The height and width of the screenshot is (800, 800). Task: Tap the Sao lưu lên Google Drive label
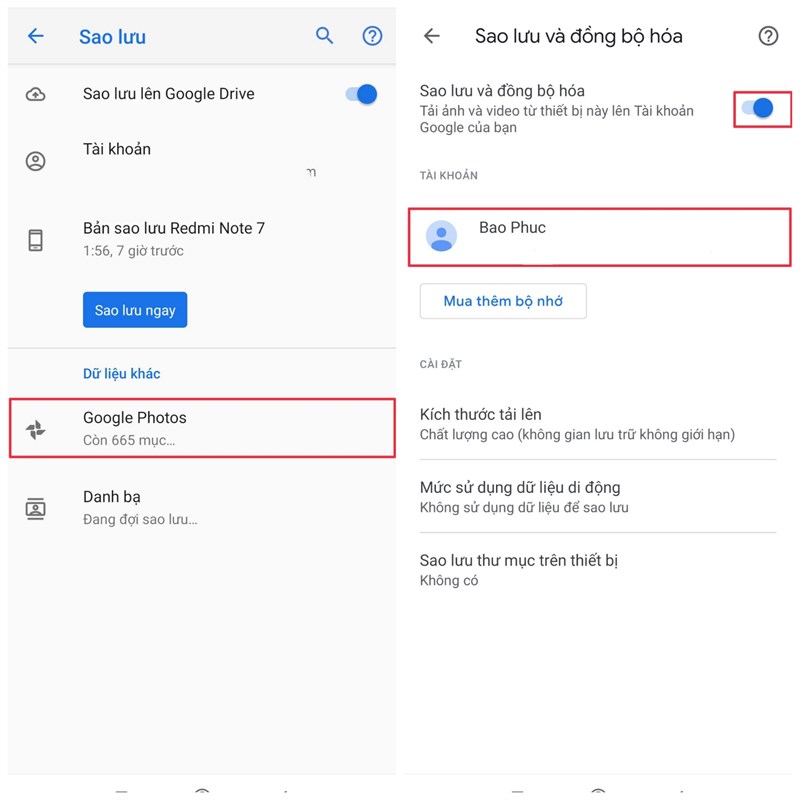tap(168, 94)
